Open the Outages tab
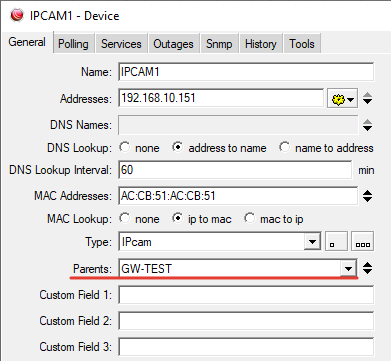Image resolution: width=391 pixels, height=361 pixels. pos(173,44)
